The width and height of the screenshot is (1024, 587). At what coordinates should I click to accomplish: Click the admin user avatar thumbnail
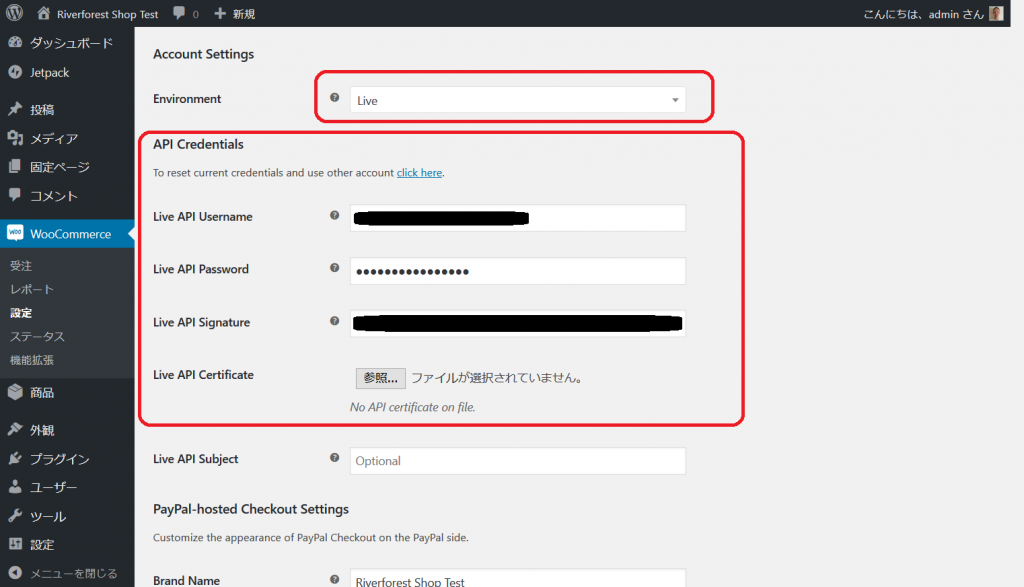click(996, 14)
